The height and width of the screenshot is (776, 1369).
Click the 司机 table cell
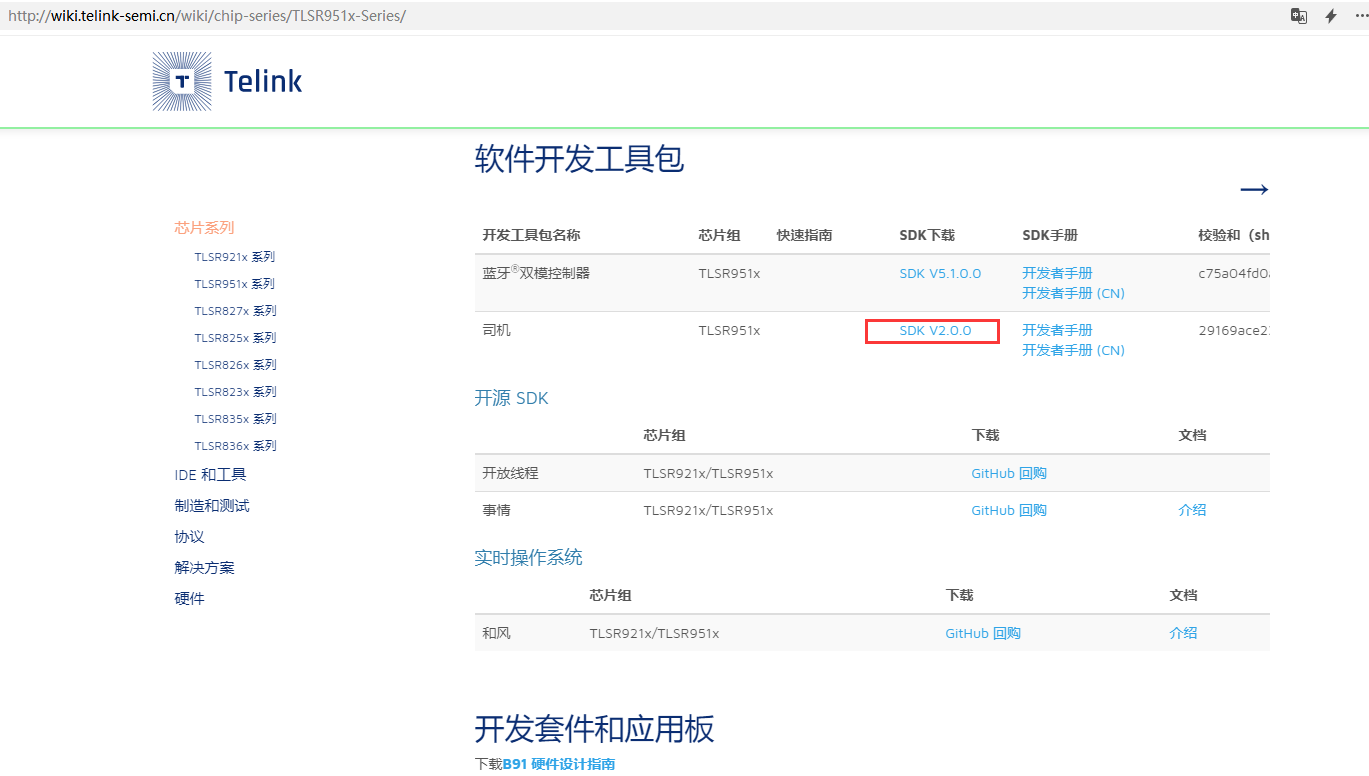(496, 330)
